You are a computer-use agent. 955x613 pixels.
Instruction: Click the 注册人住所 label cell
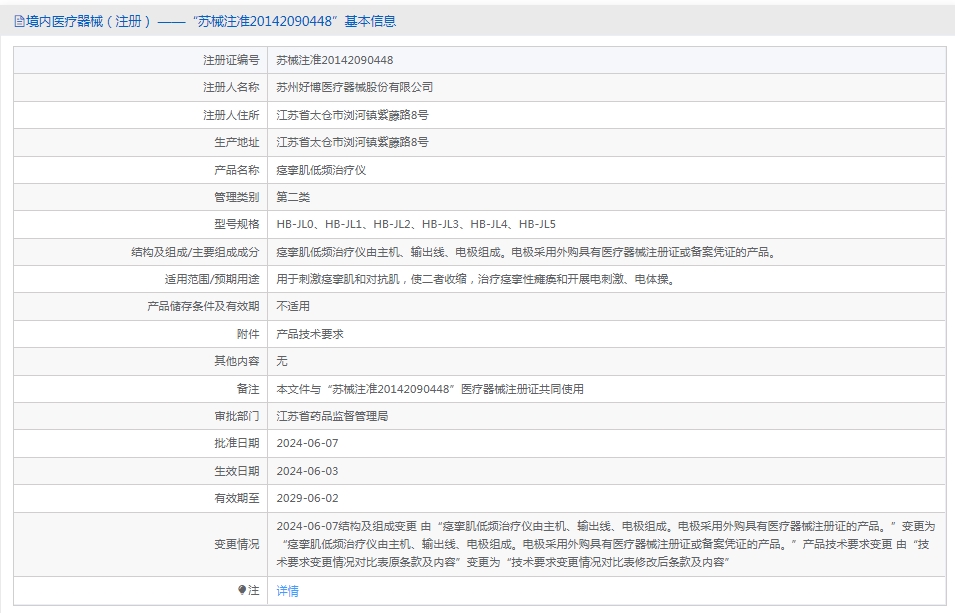(x=141, y=115)
